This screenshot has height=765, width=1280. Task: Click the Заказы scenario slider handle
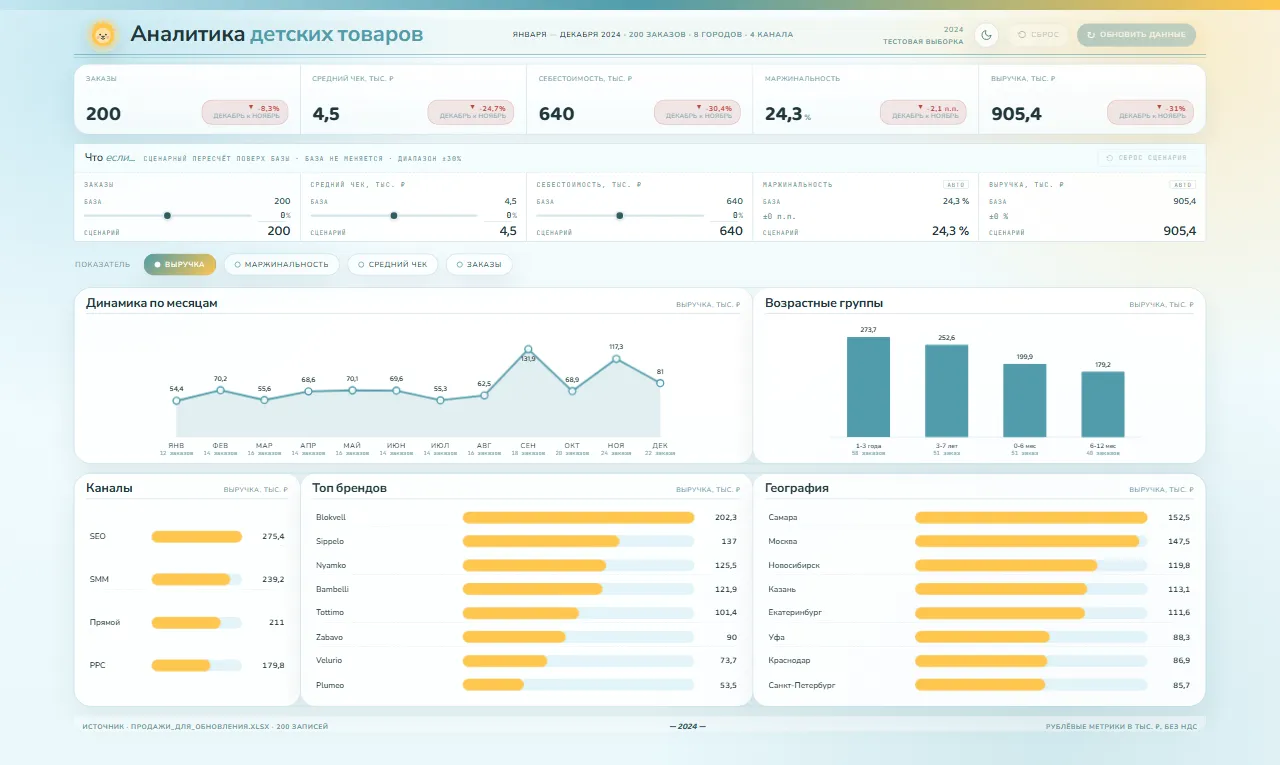(167, 215)
